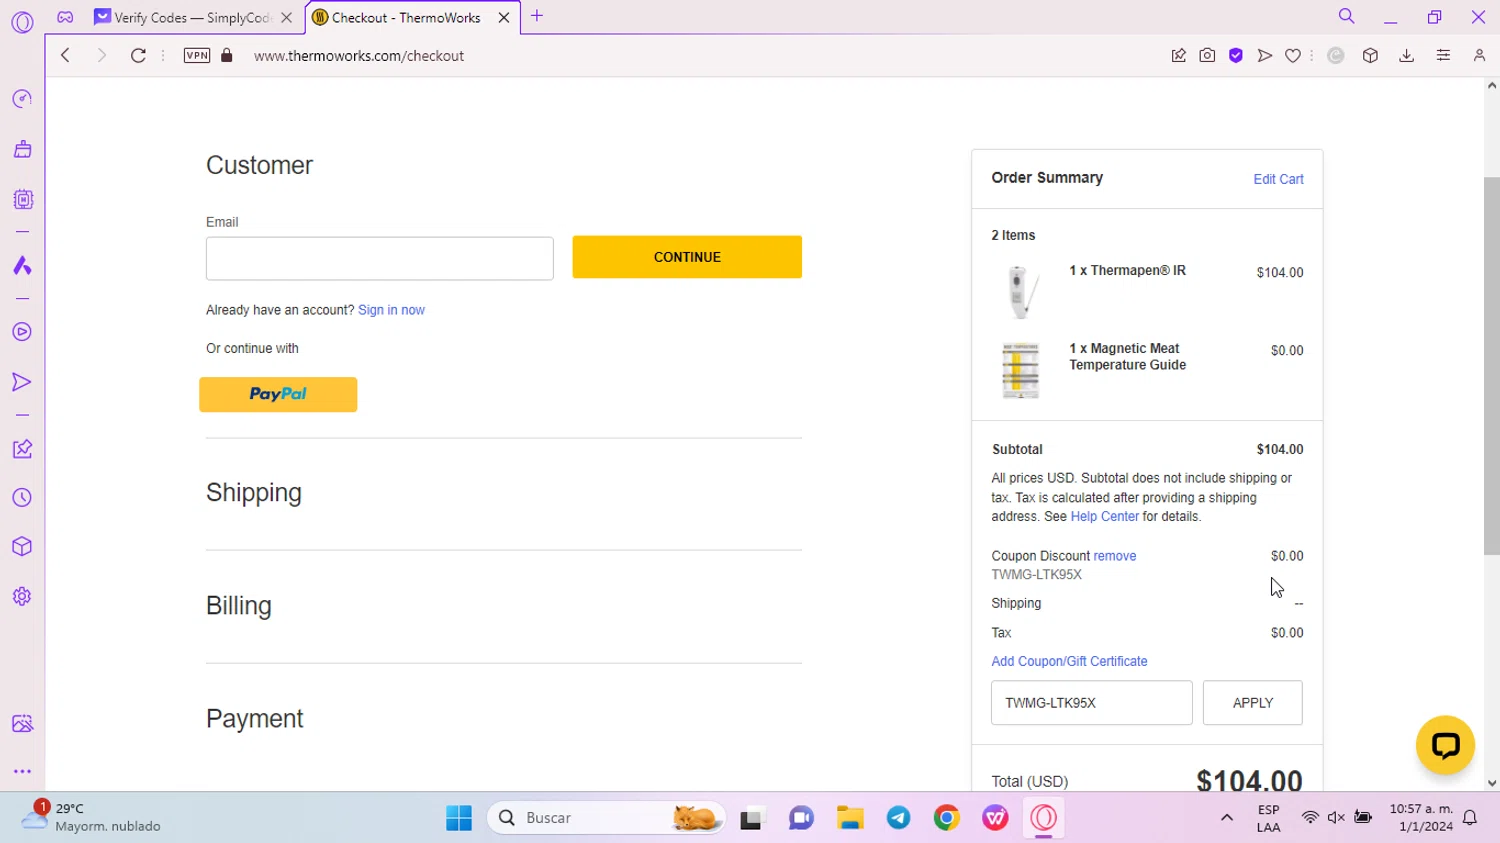The height and width of the screenshot is (843, 1500).
Task: Show hidden system tray icons chevron
Action: 1226,818
